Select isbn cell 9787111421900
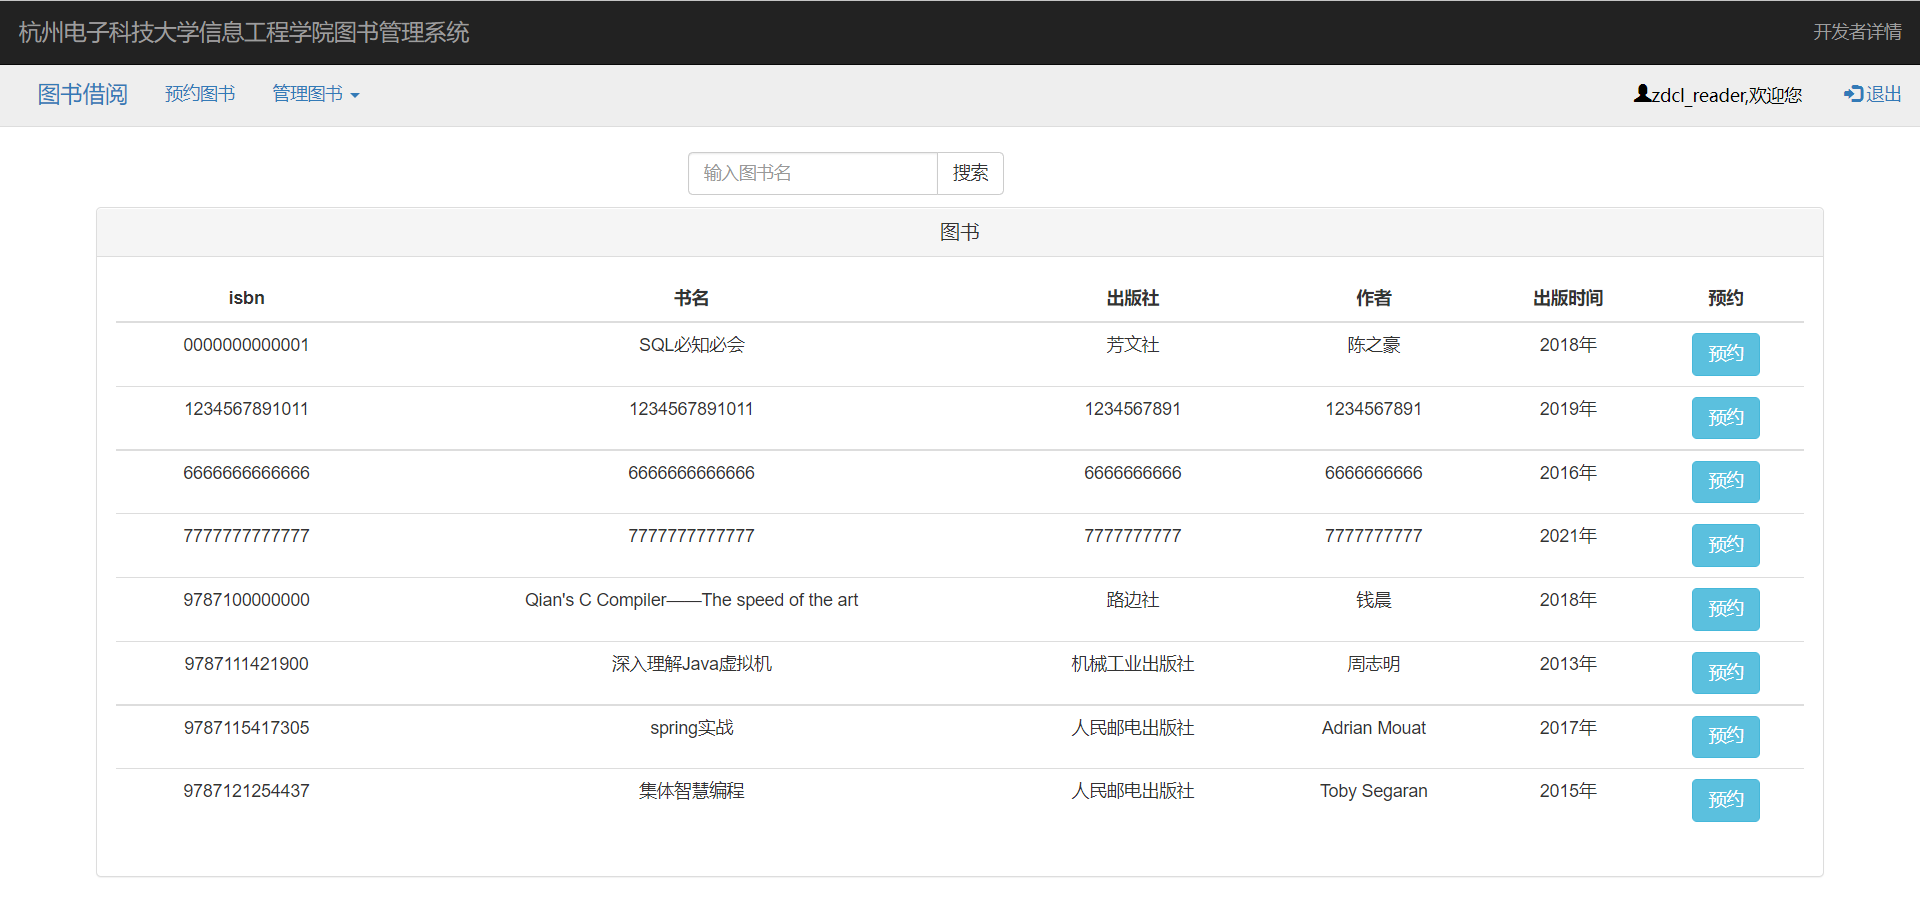The height and width of the screenshot is (902, 1920). (x=246, y=664)
